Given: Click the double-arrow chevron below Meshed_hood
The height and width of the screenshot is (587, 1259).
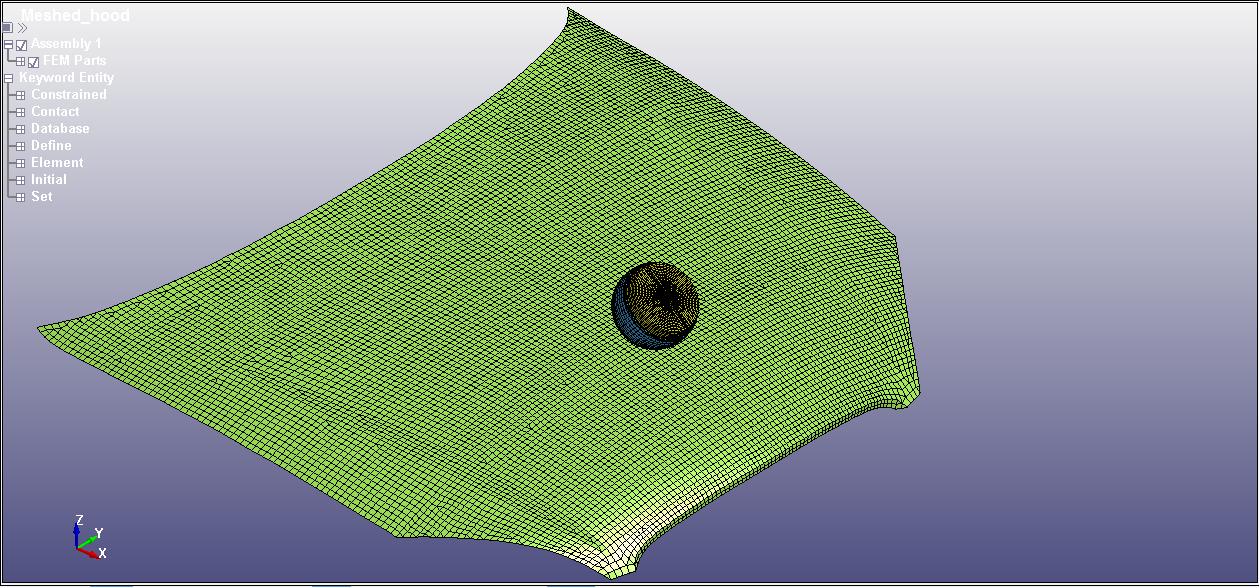Looking at the screenshot, I should (x=21, y=27).
